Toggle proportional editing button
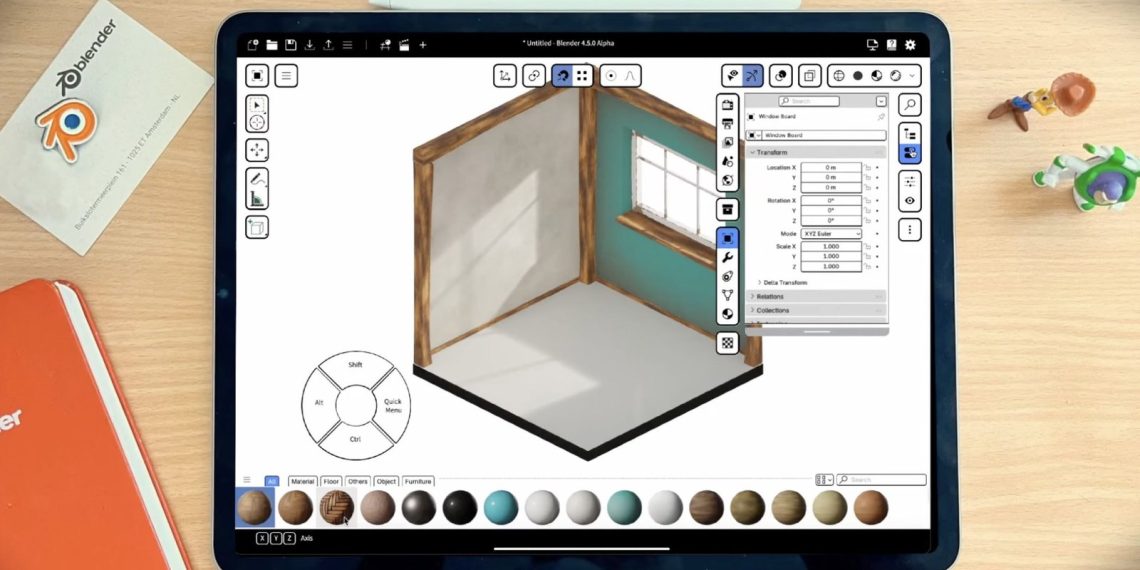 [609, 76]
